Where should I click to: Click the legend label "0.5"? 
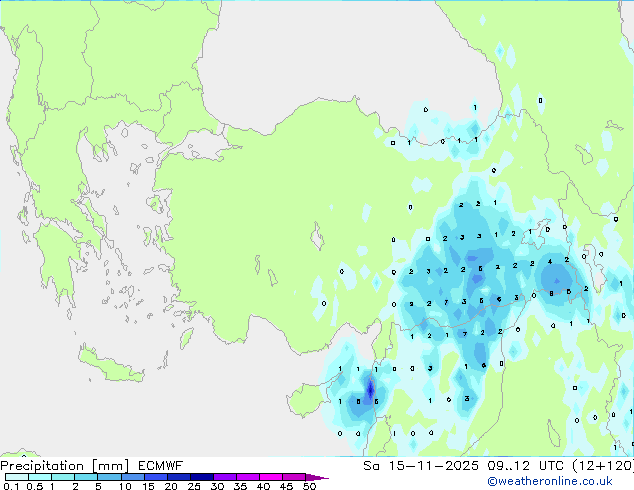pyautogui.click(x=35, y=486)
